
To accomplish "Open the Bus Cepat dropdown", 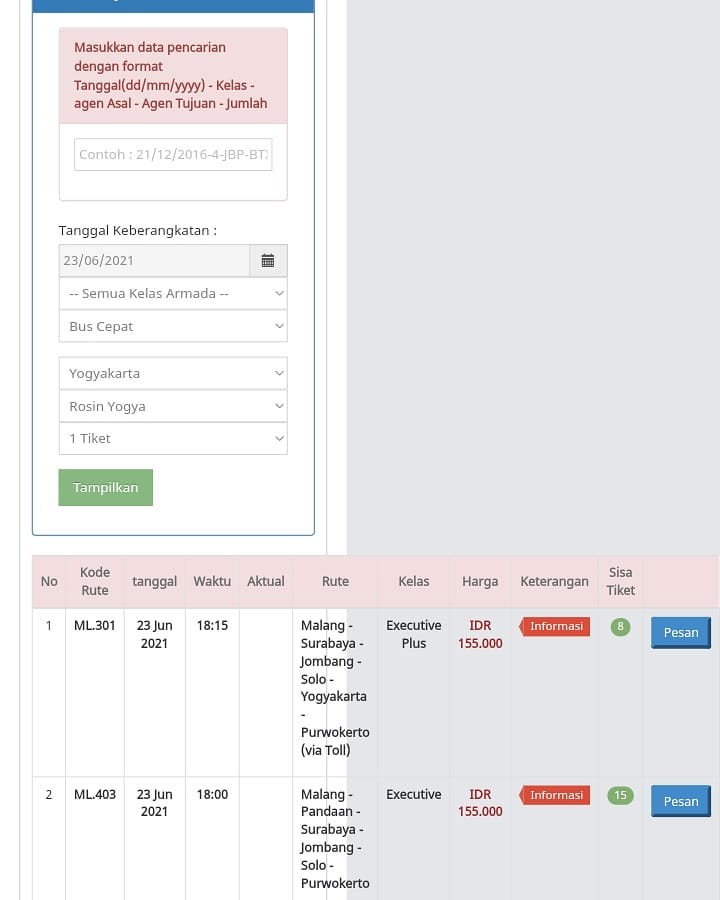I will (x=173, y=327).
